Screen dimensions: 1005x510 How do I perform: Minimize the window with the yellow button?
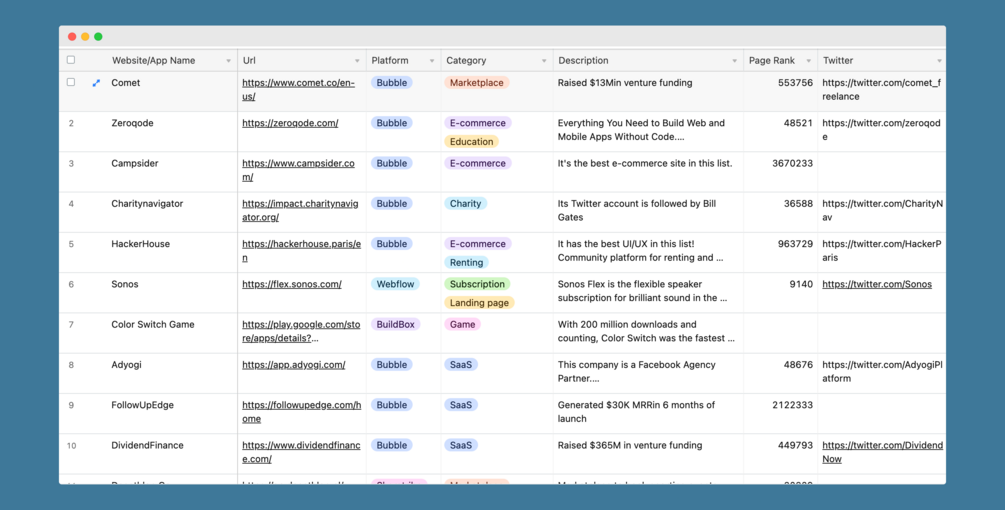tap(85, 37)
